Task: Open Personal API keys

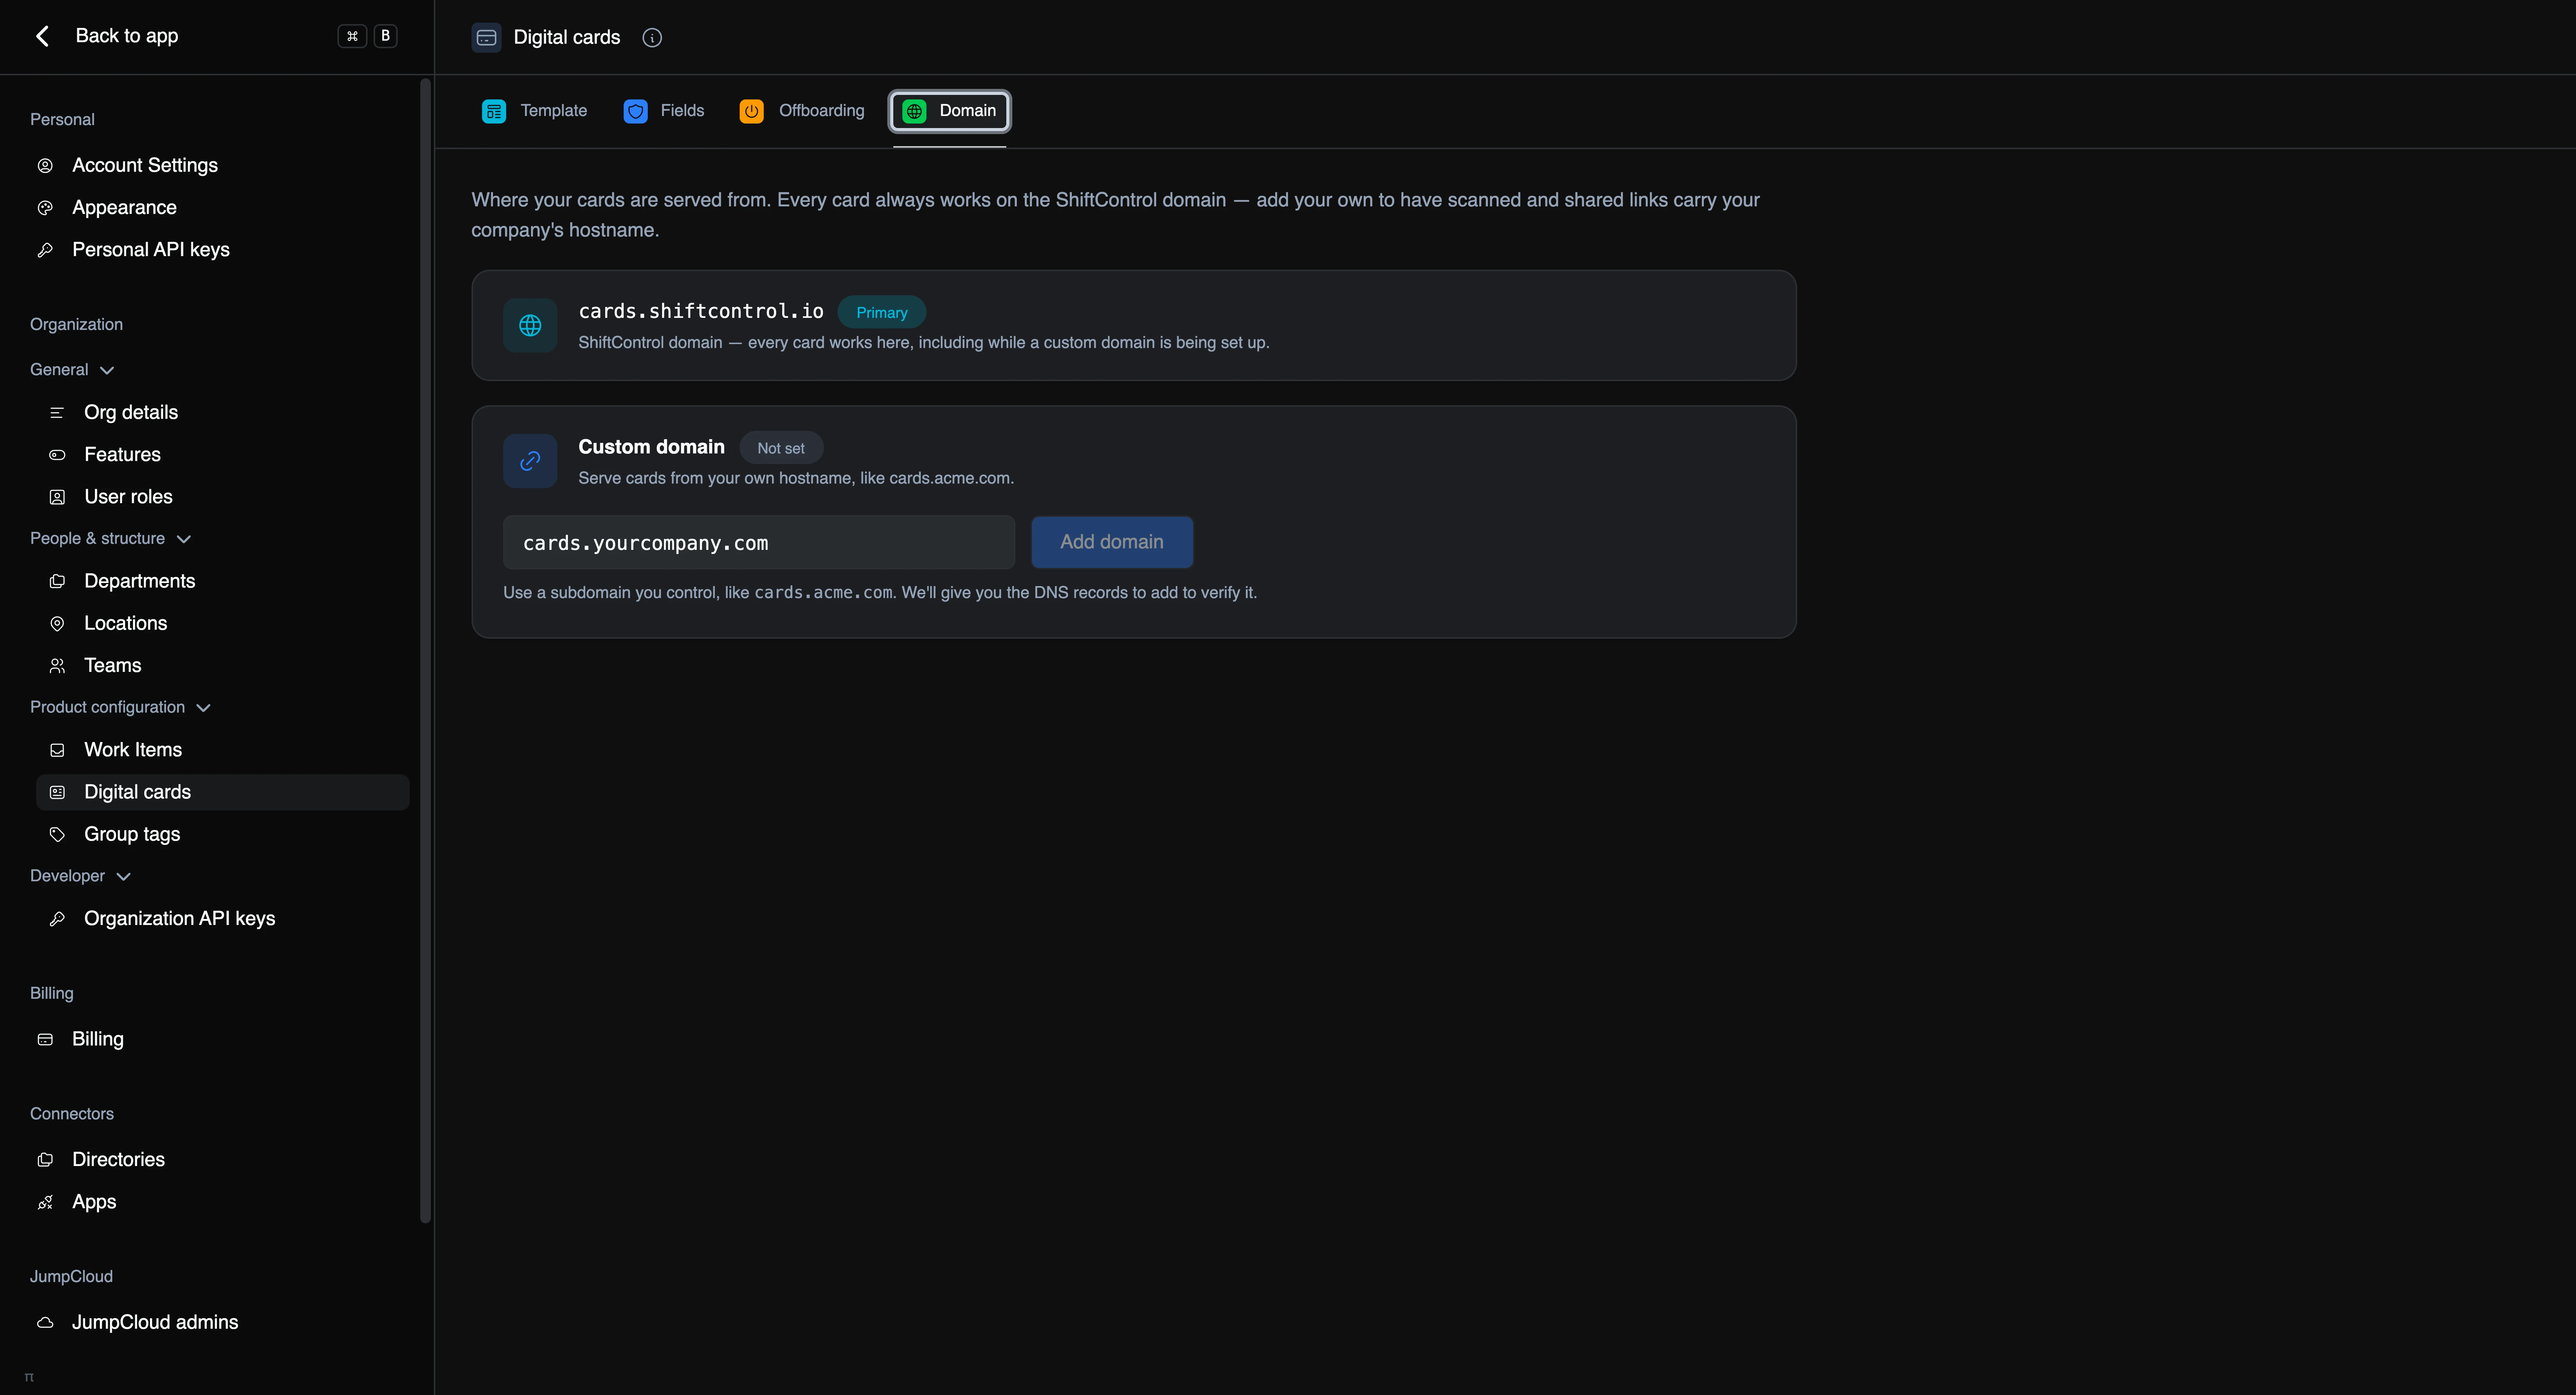Action: (x=217, y=250)
